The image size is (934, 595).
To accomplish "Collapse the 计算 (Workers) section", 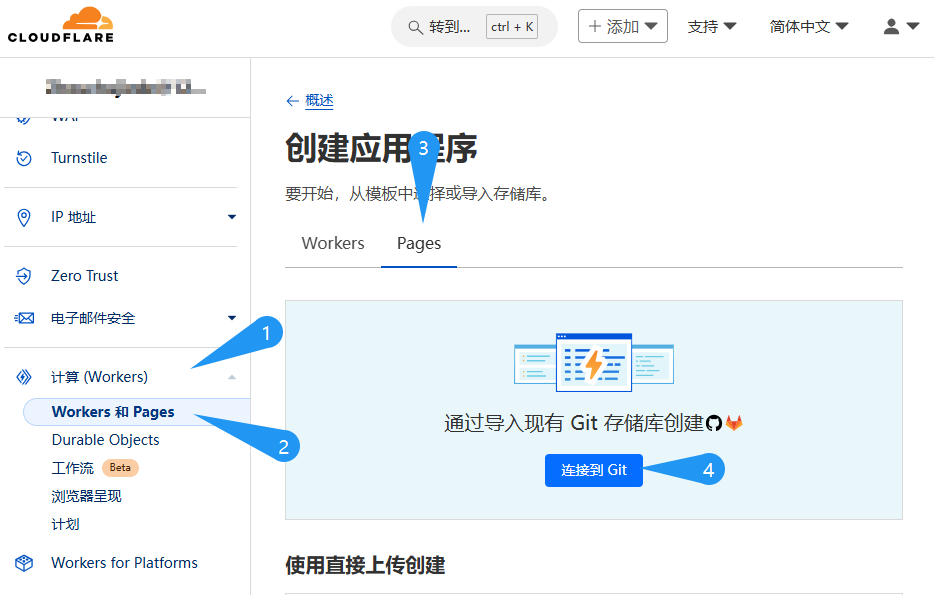I will click(231, 376).
